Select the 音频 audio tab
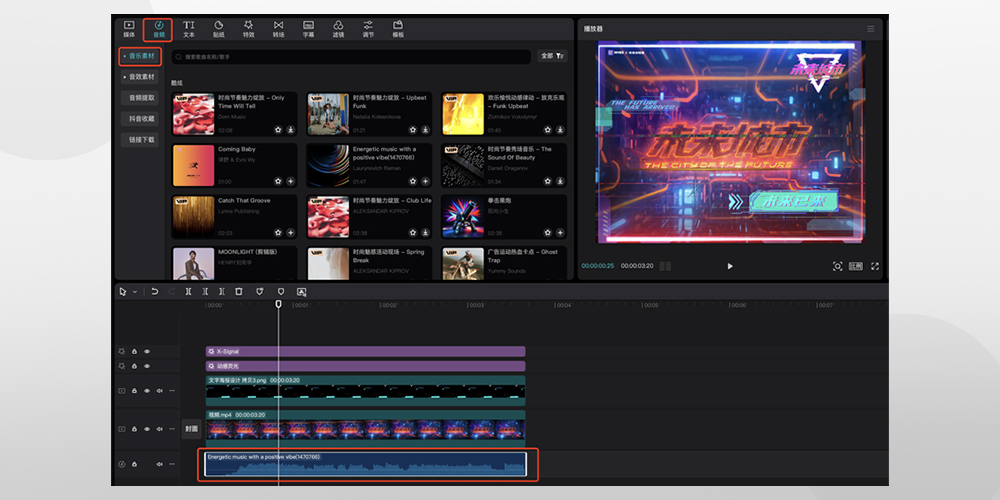The image size is (1000, 500). (x=158, y=29)
